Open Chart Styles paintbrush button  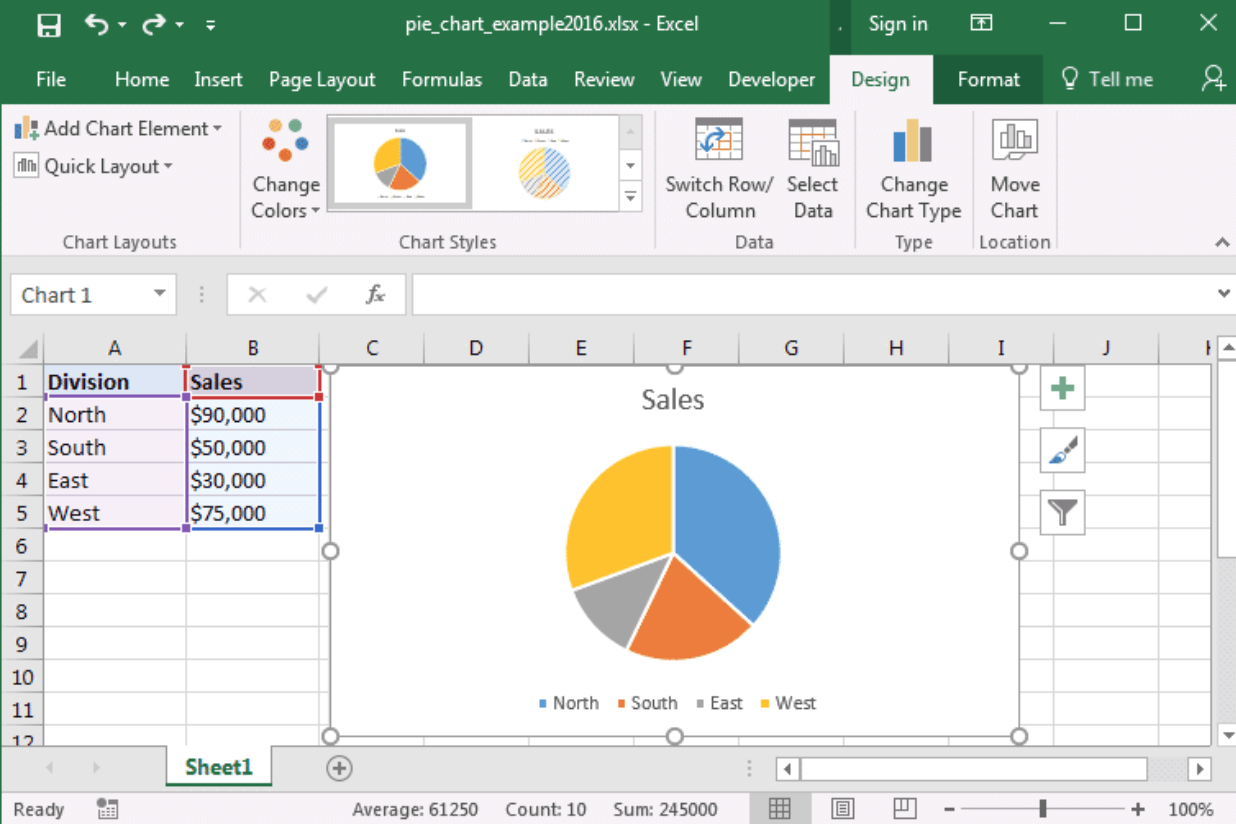click(x=1062, y=450)
